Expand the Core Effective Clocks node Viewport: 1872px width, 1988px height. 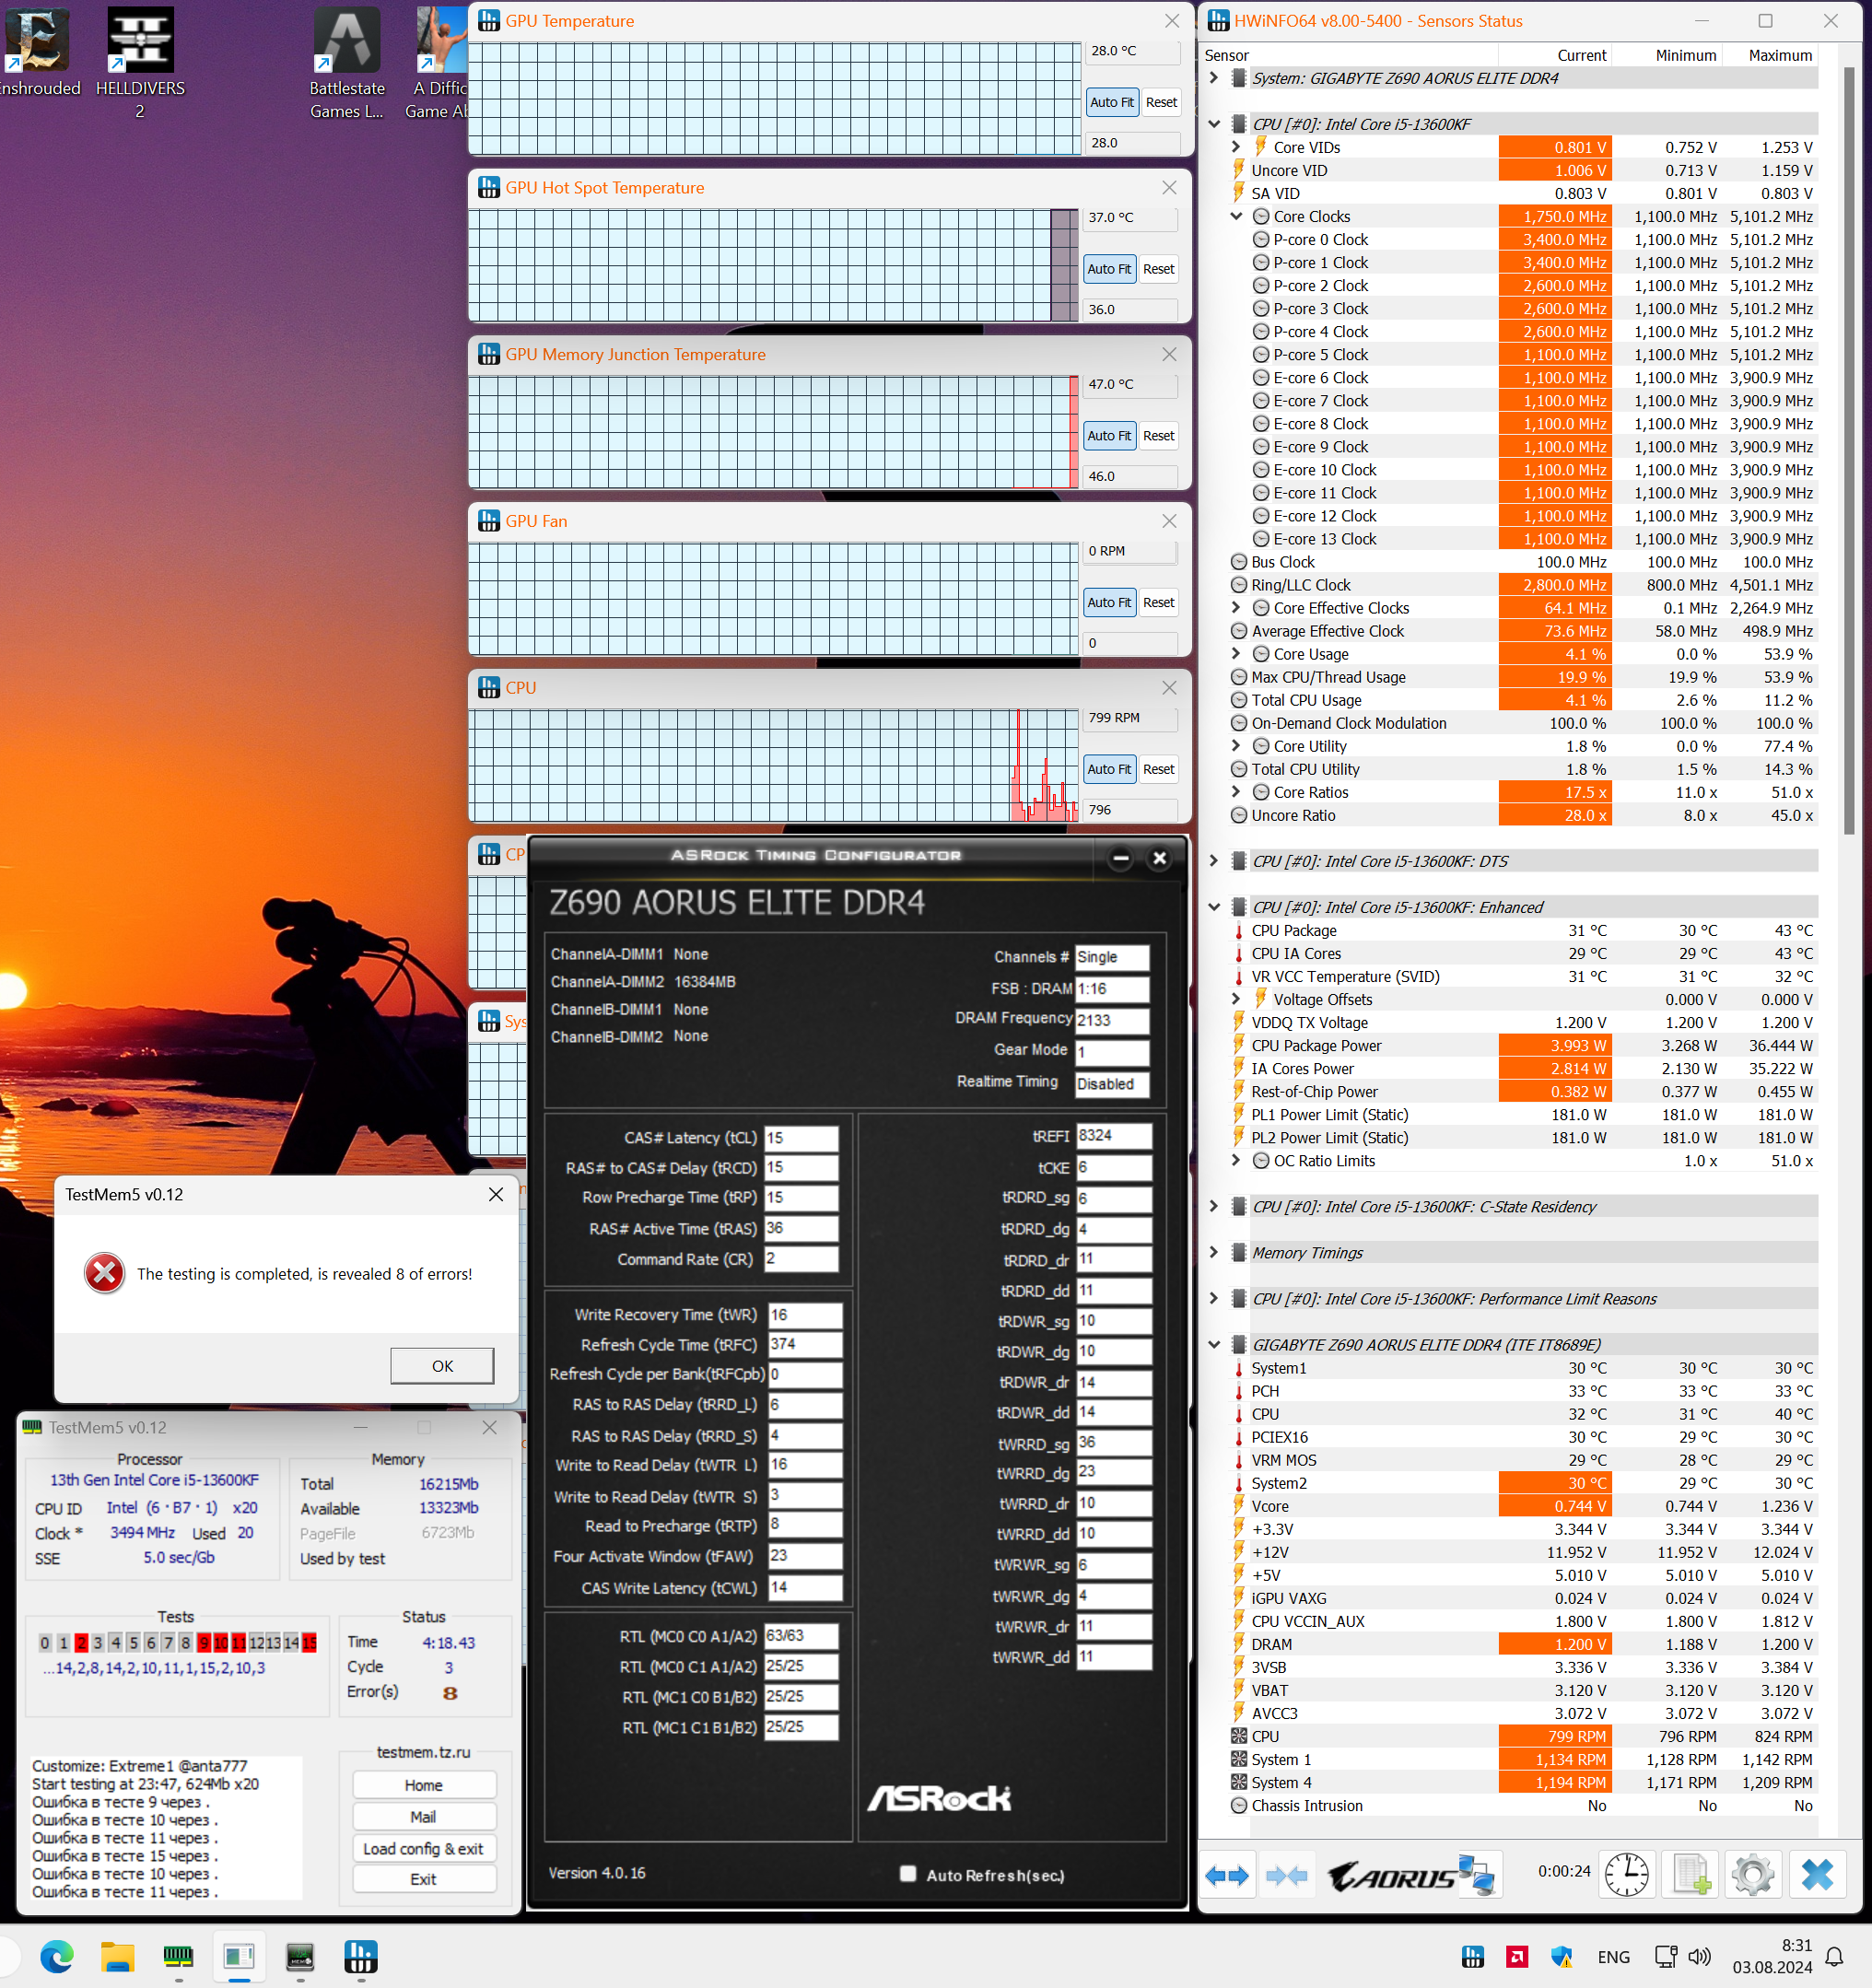1236,608
